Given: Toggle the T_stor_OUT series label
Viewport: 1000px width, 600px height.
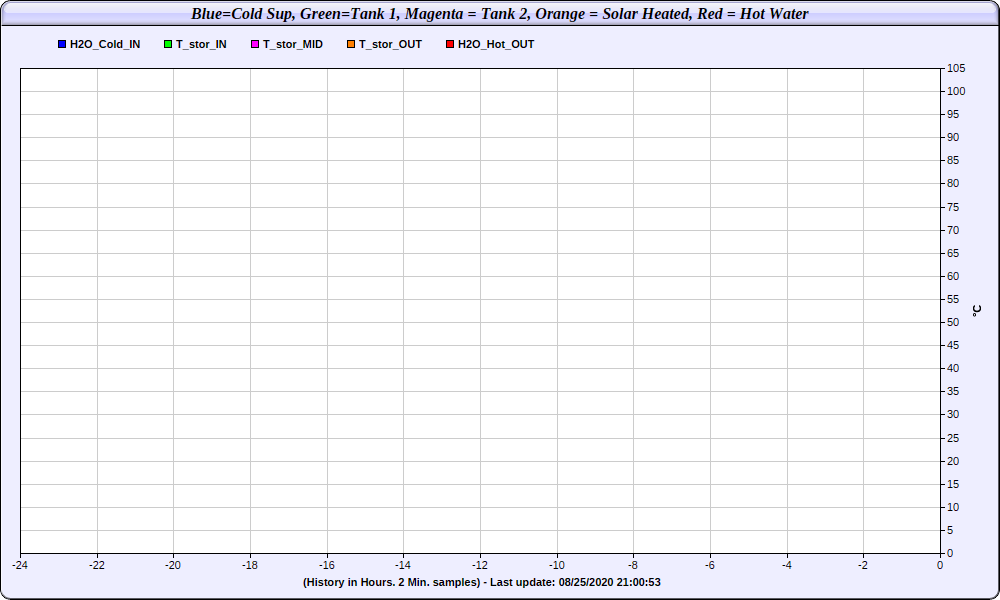Looking at the screenshot, I should pyautogui.click(x=390, y=44).
